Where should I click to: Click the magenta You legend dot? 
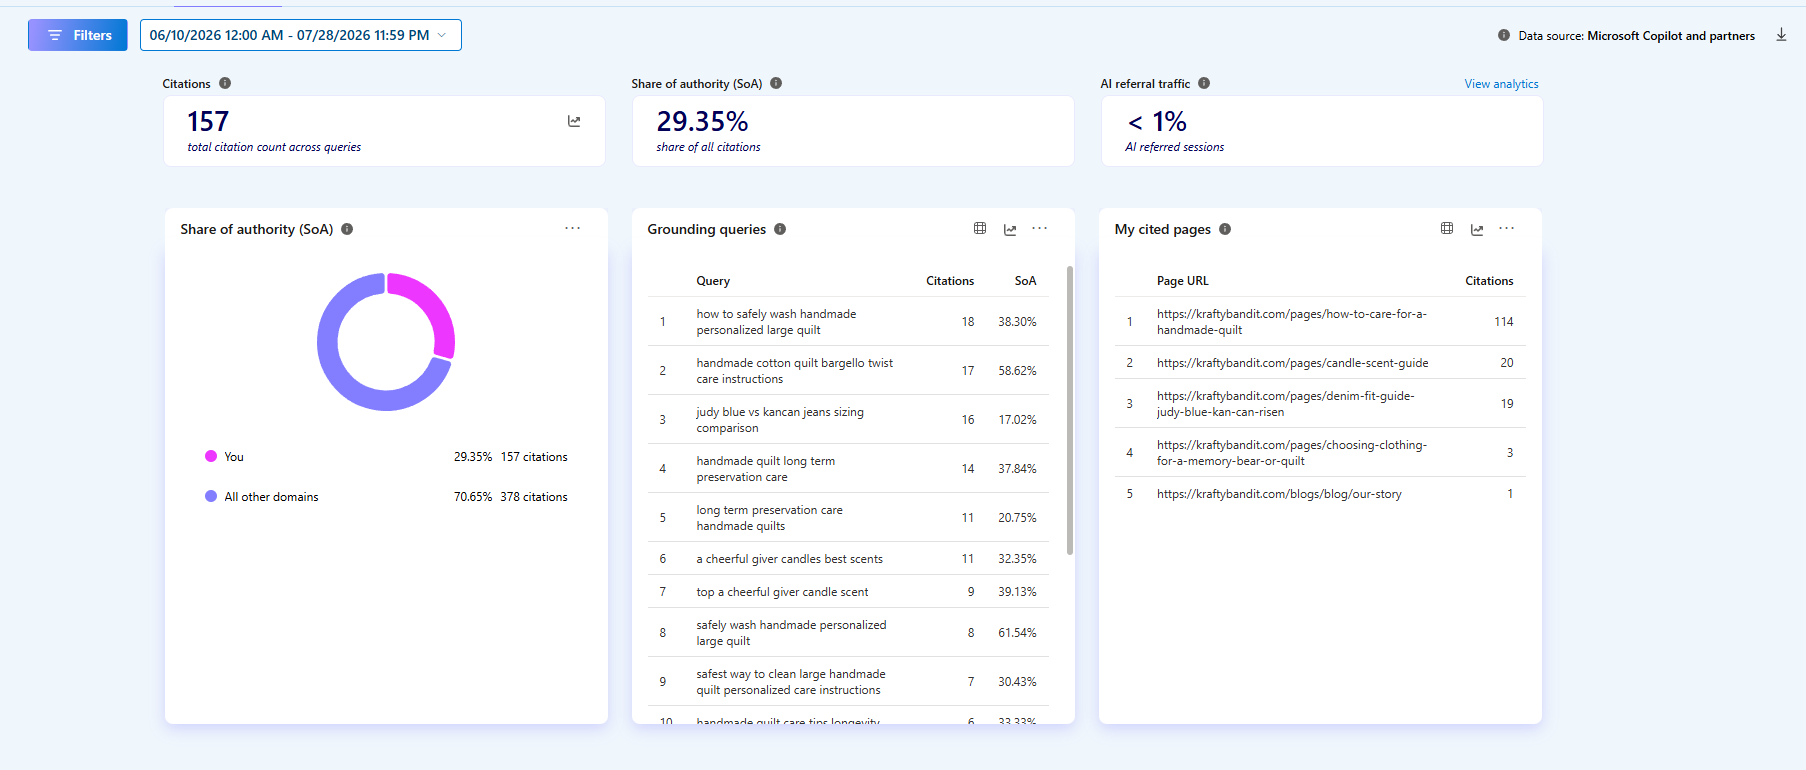coord(211,456)
